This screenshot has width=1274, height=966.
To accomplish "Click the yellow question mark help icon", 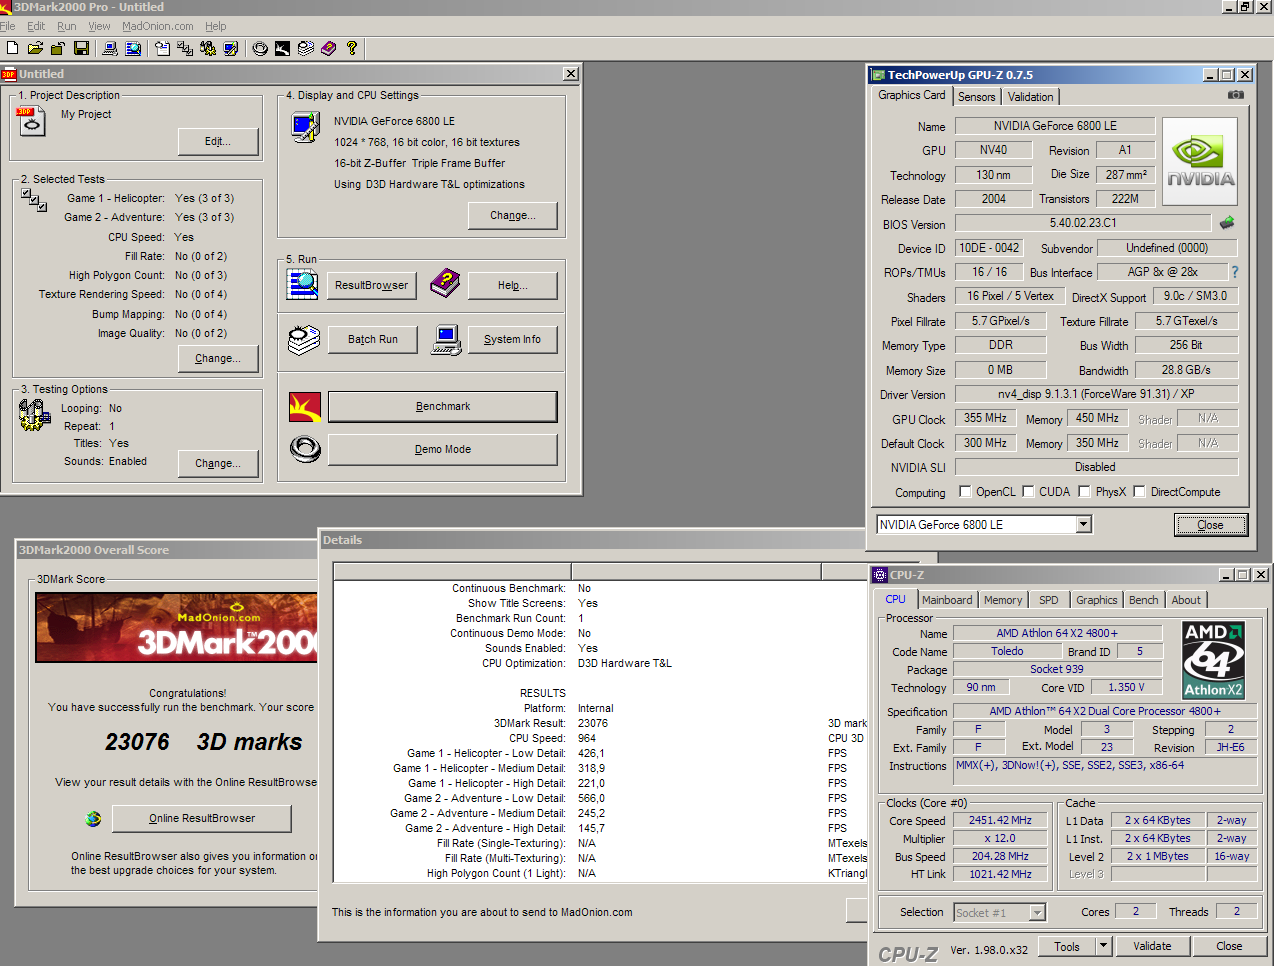I will point(352,48).
